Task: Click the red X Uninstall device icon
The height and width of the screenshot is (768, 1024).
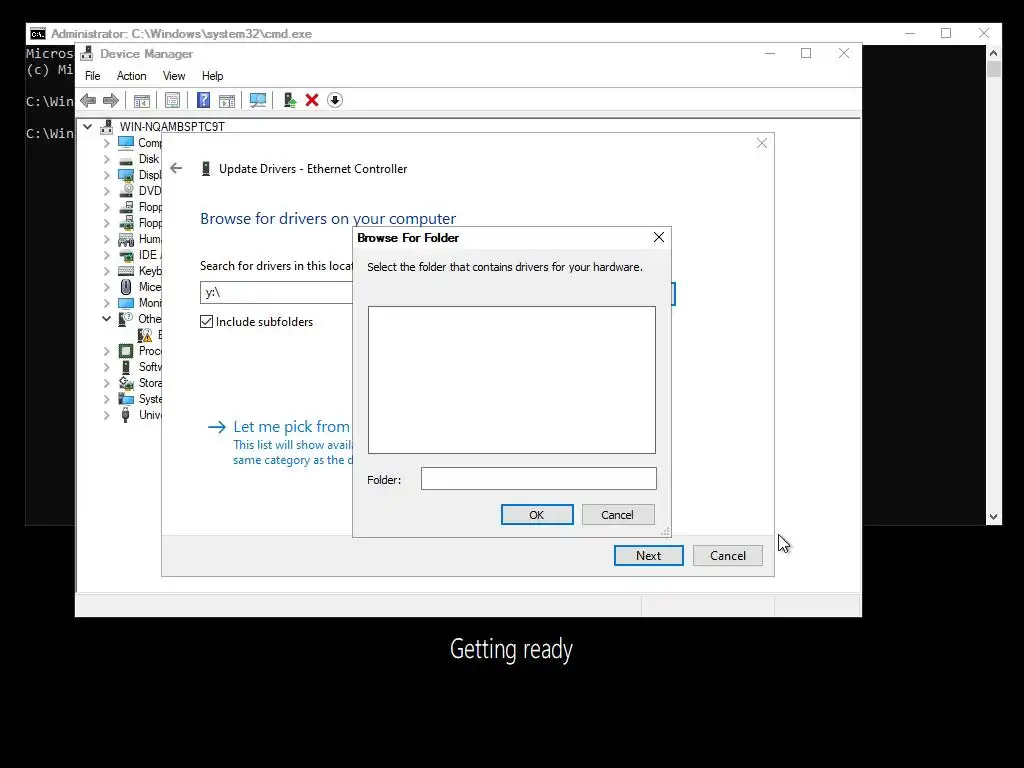Action: [x=312, y=100]
